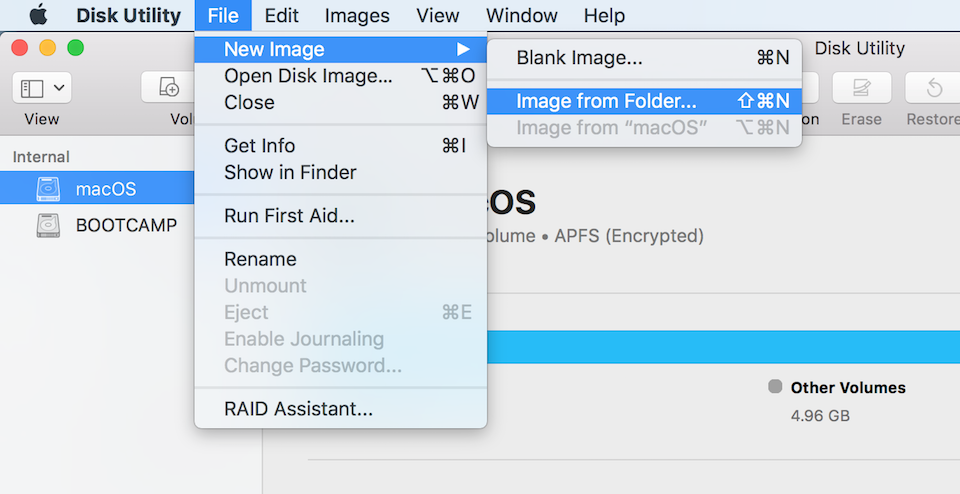Click the Erase toolbar icon
Viewport: 960px width, 494px height.
(861, 88)
